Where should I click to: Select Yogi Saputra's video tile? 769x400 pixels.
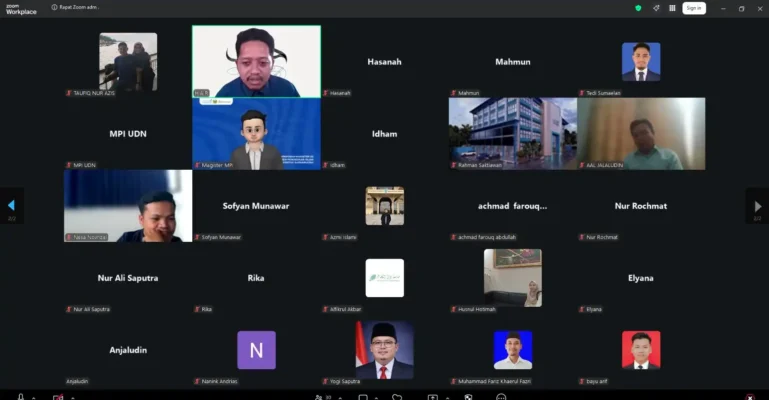(x=384, y=350)
